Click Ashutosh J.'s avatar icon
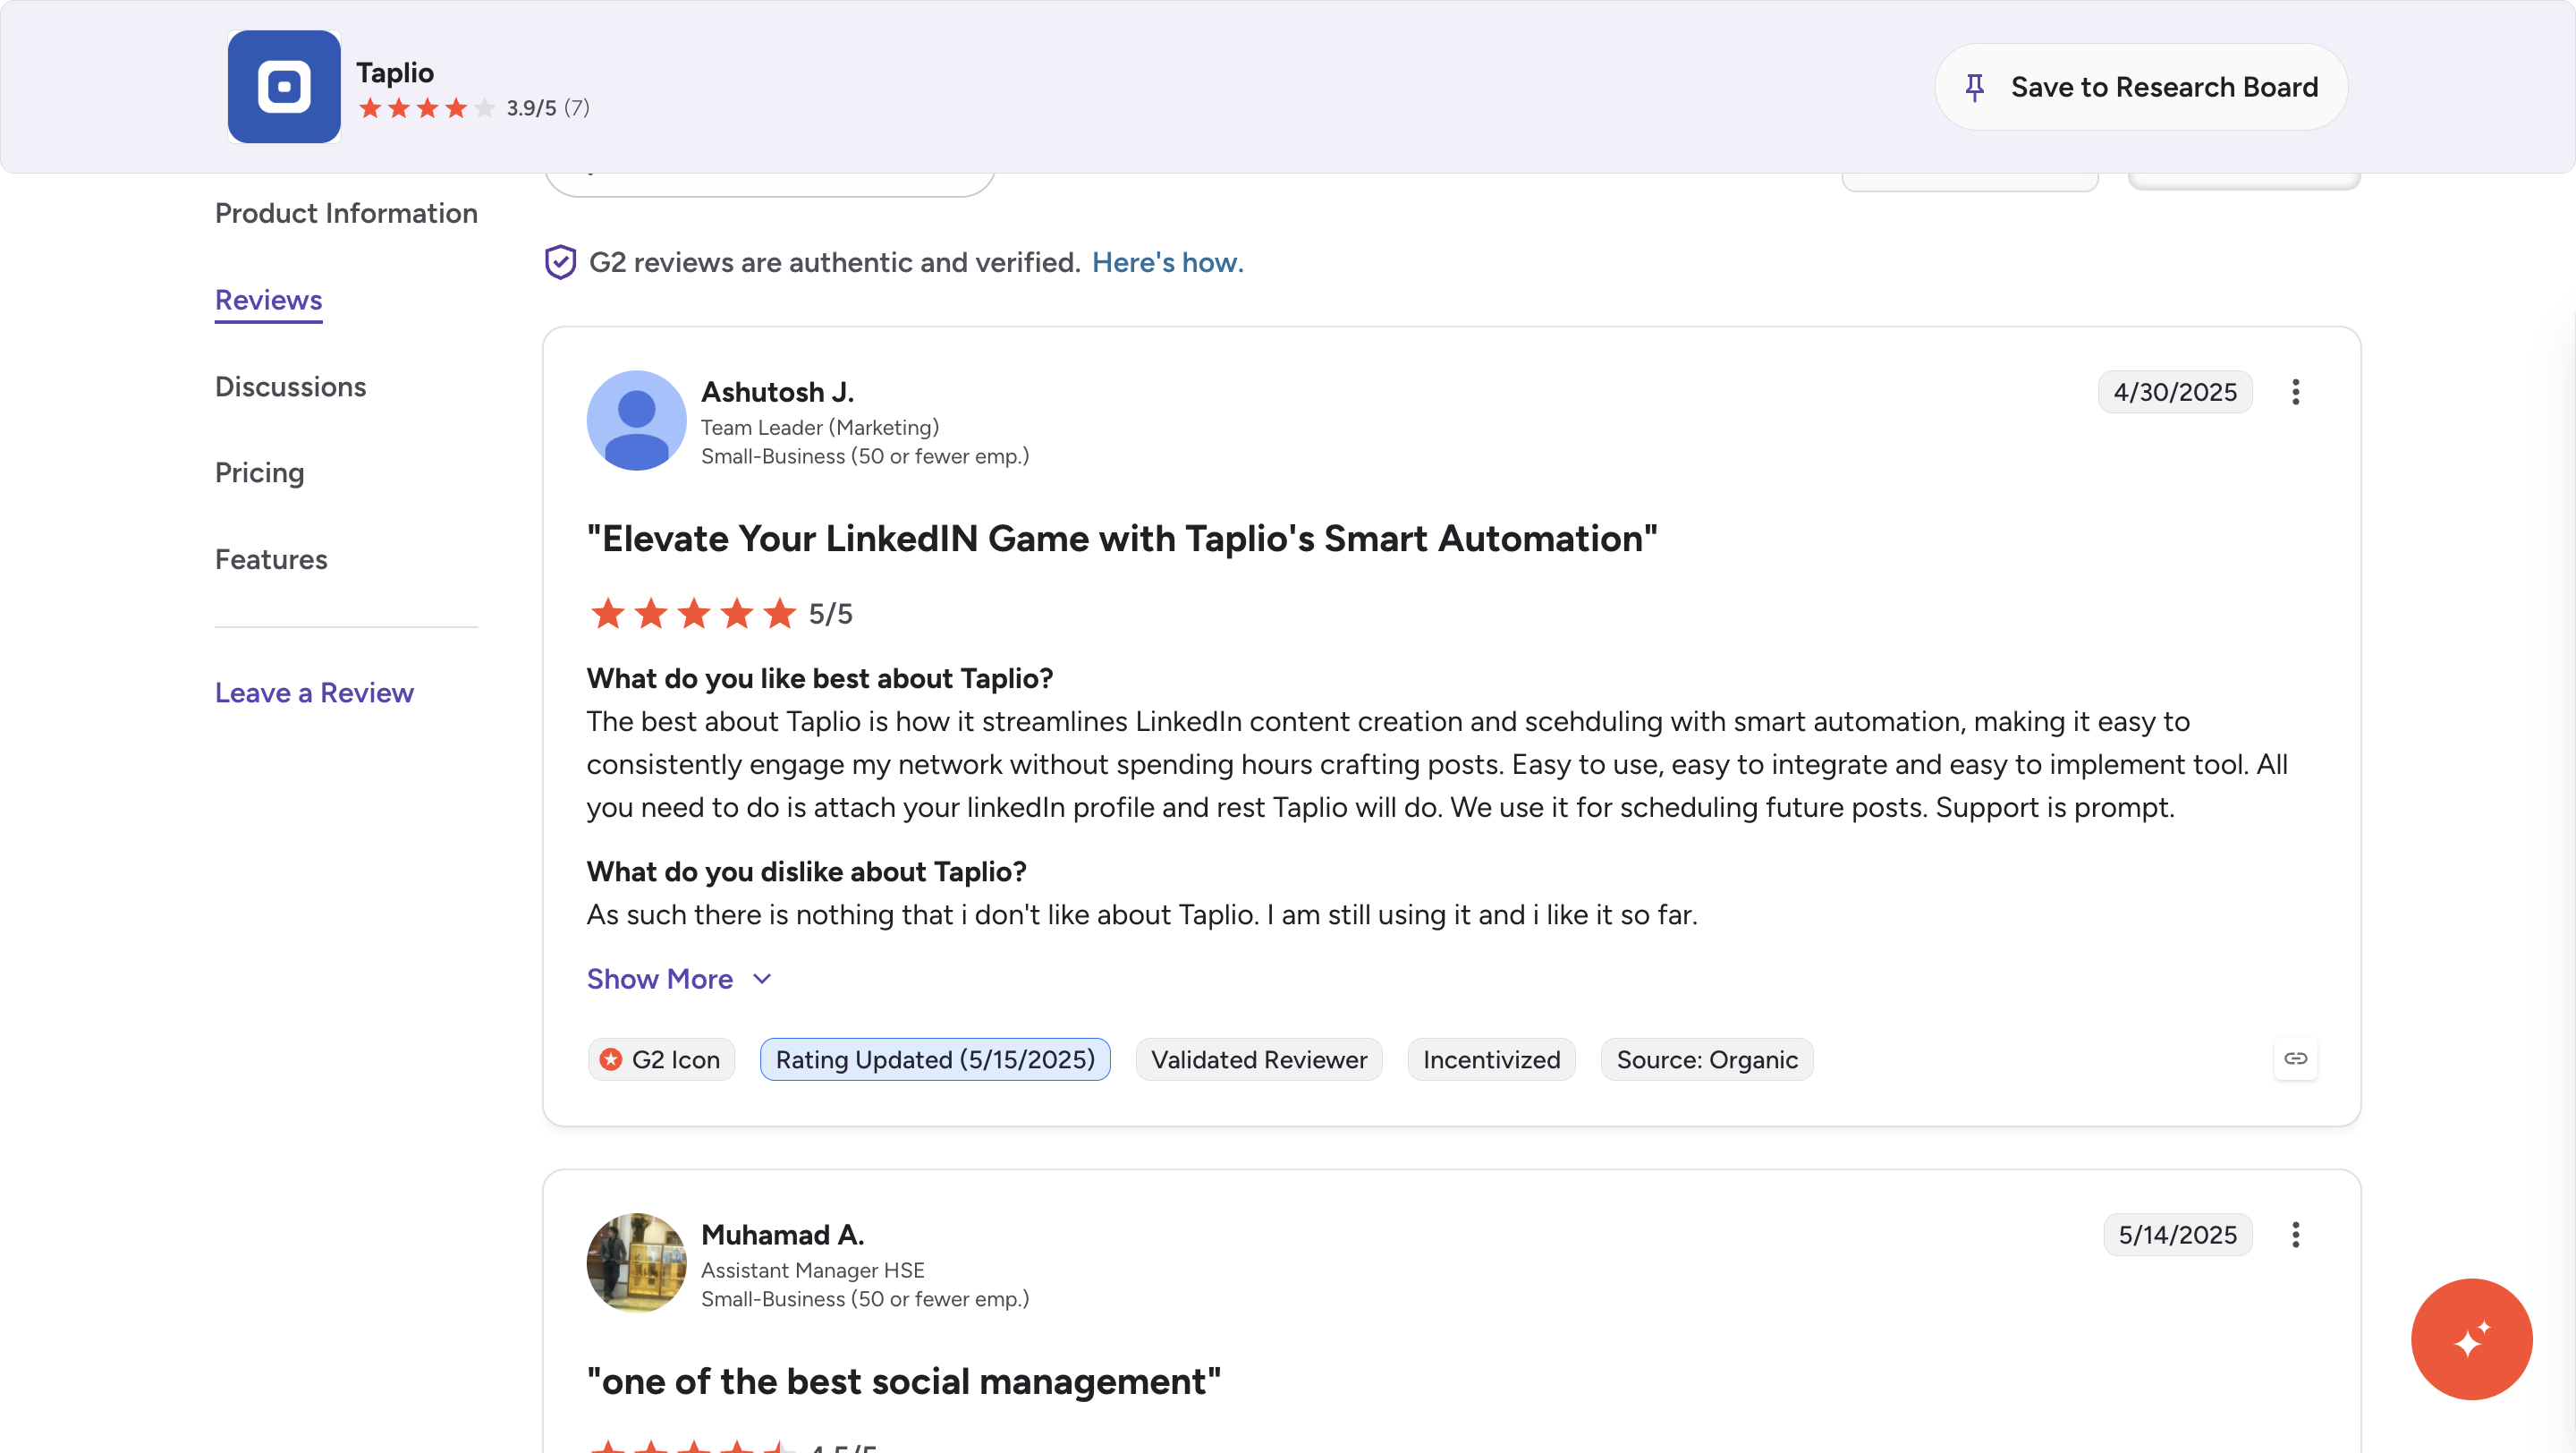Viewport: 2576px width, 1453px height. tap(636, 420)
